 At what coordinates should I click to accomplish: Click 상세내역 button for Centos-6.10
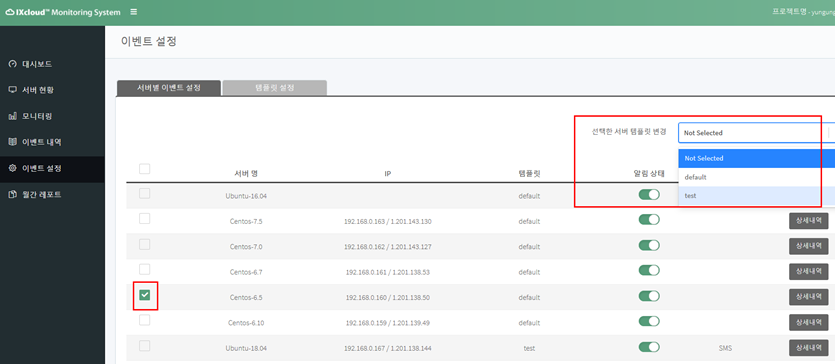(808, 322)
